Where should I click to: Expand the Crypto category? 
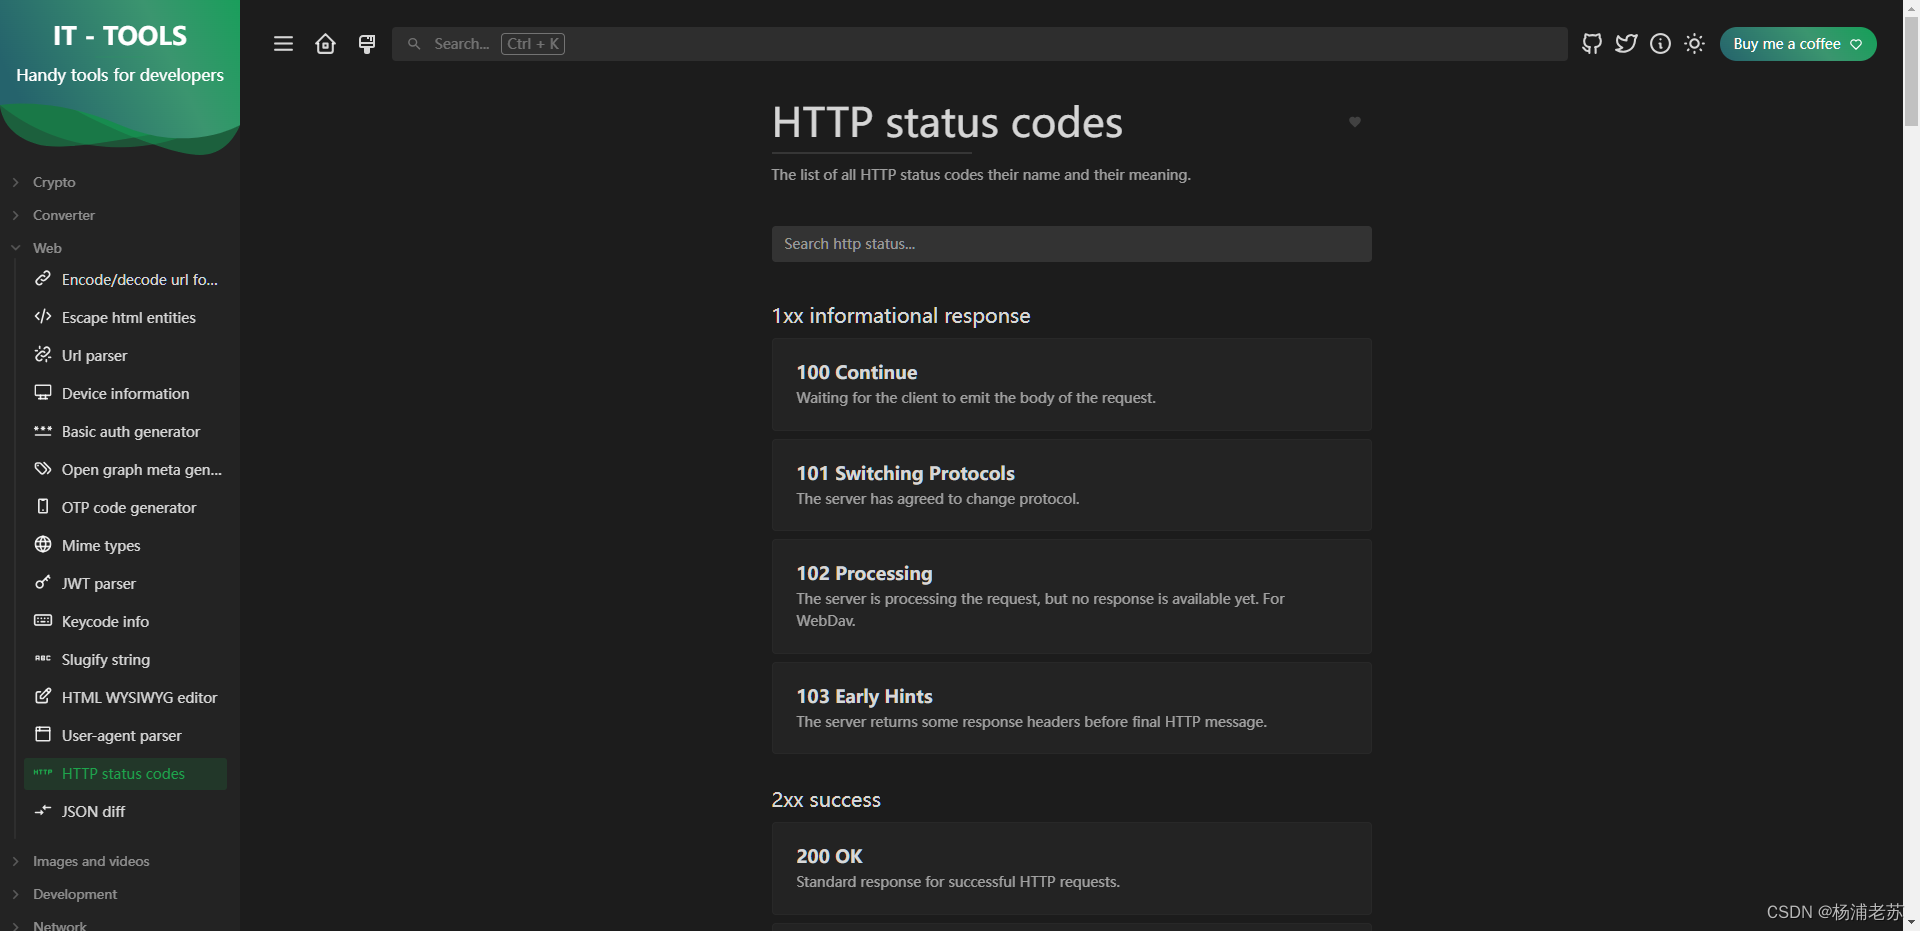point(54,182)
